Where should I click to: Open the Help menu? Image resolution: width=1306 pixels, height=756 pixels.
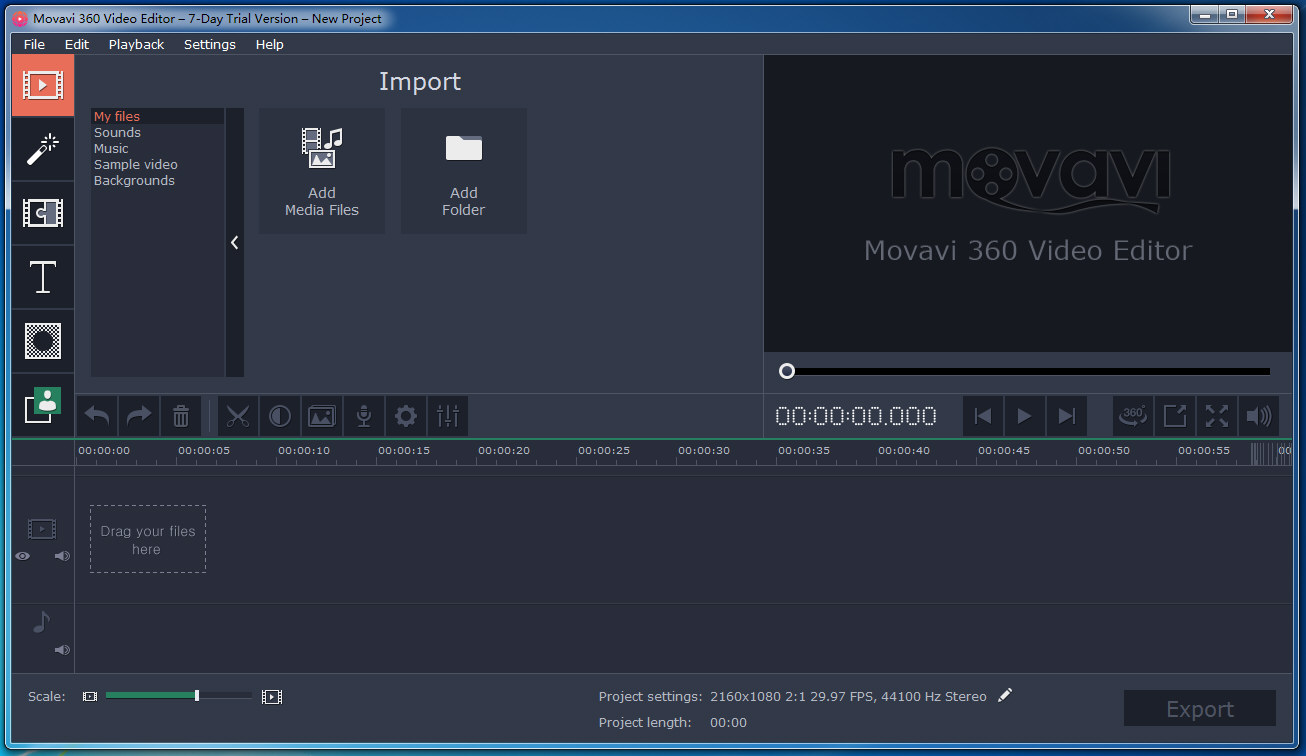(270, 44)
